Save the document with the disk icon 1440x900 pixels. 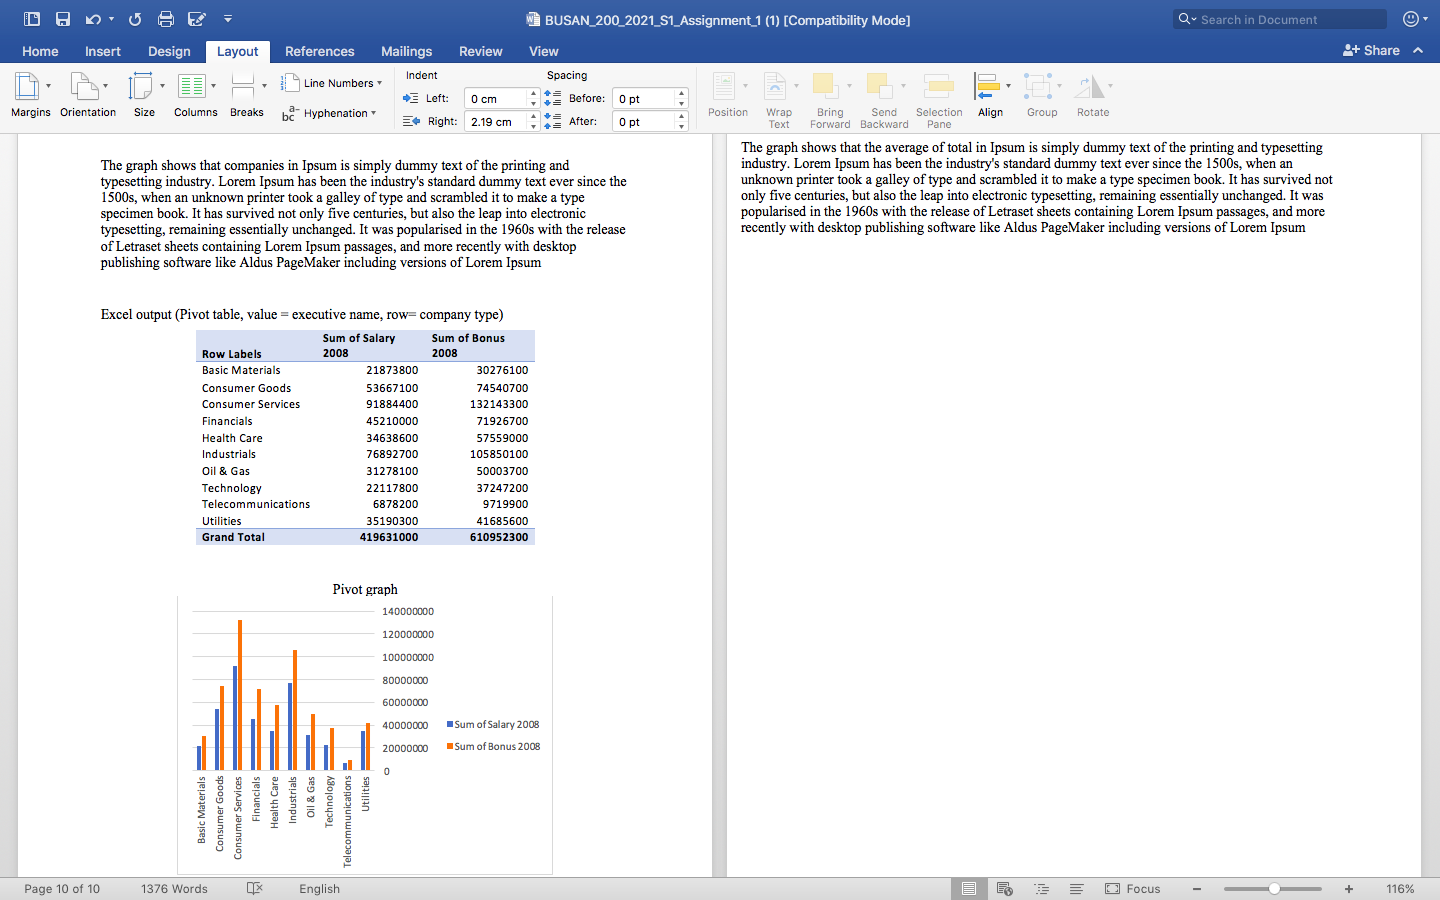point(63,19)
